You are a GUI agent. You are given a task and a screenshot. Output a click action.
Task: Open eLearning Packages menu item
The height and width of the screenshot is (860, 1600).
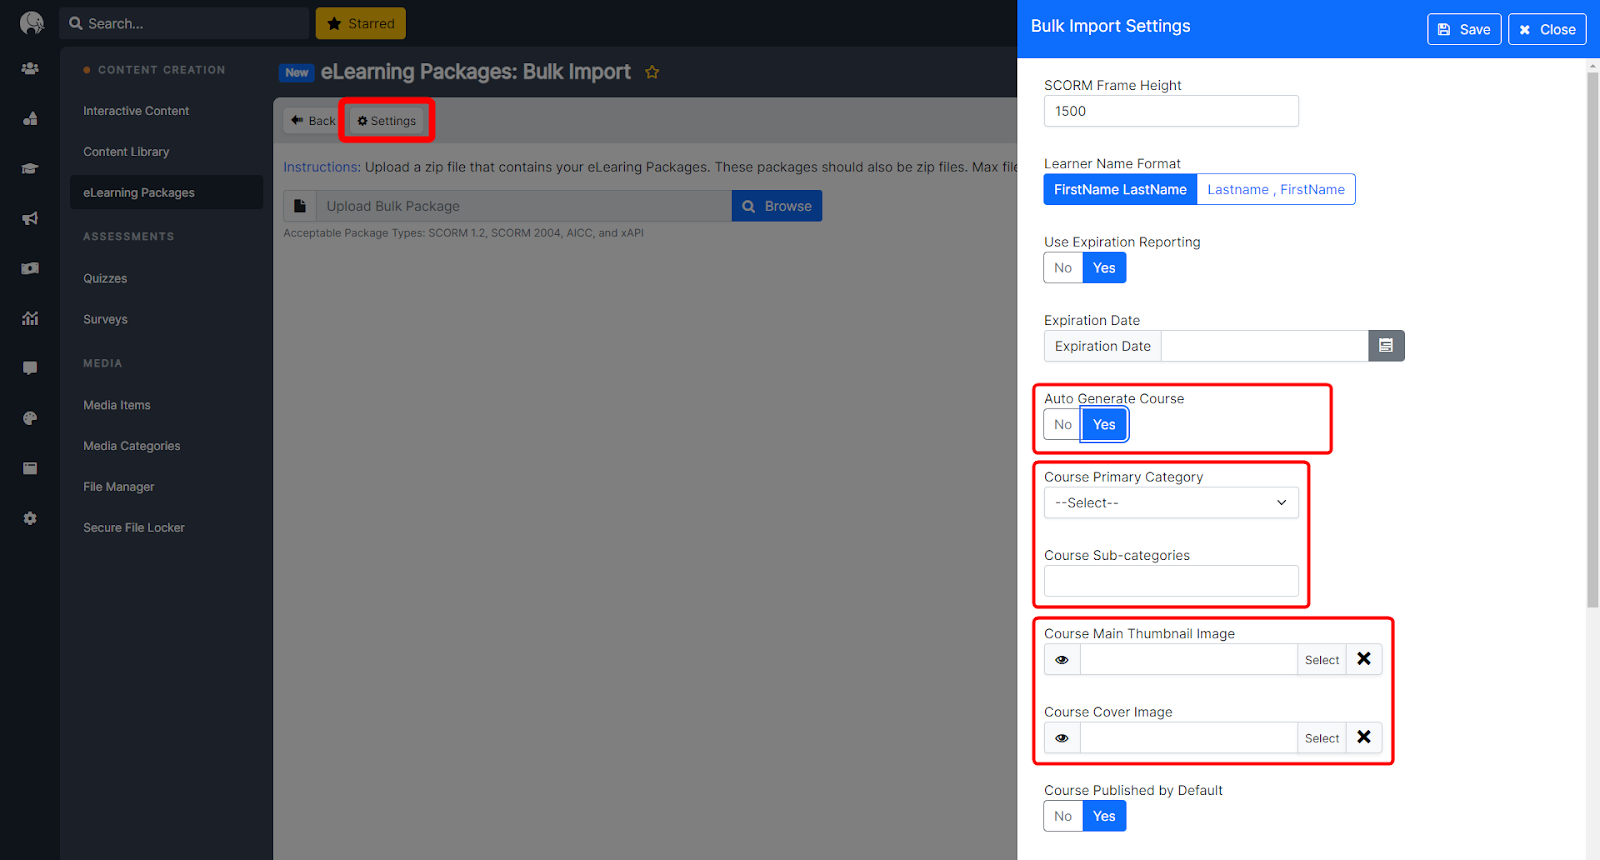pos(166,193)
